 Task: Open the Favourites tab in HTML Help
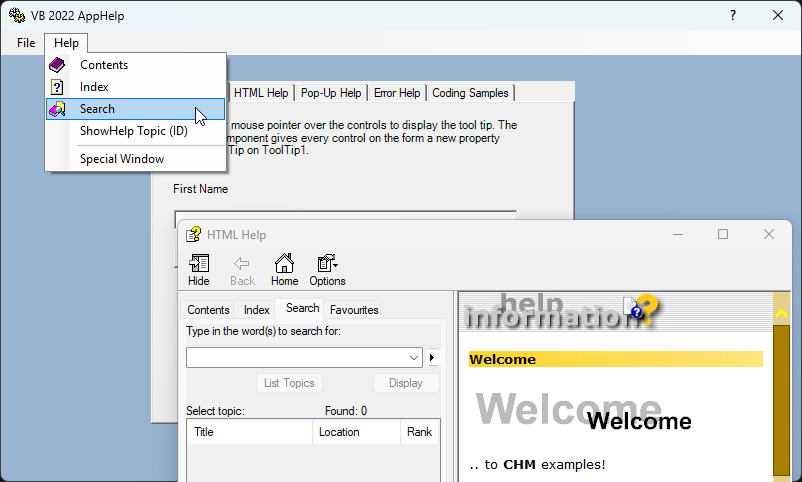354,310
